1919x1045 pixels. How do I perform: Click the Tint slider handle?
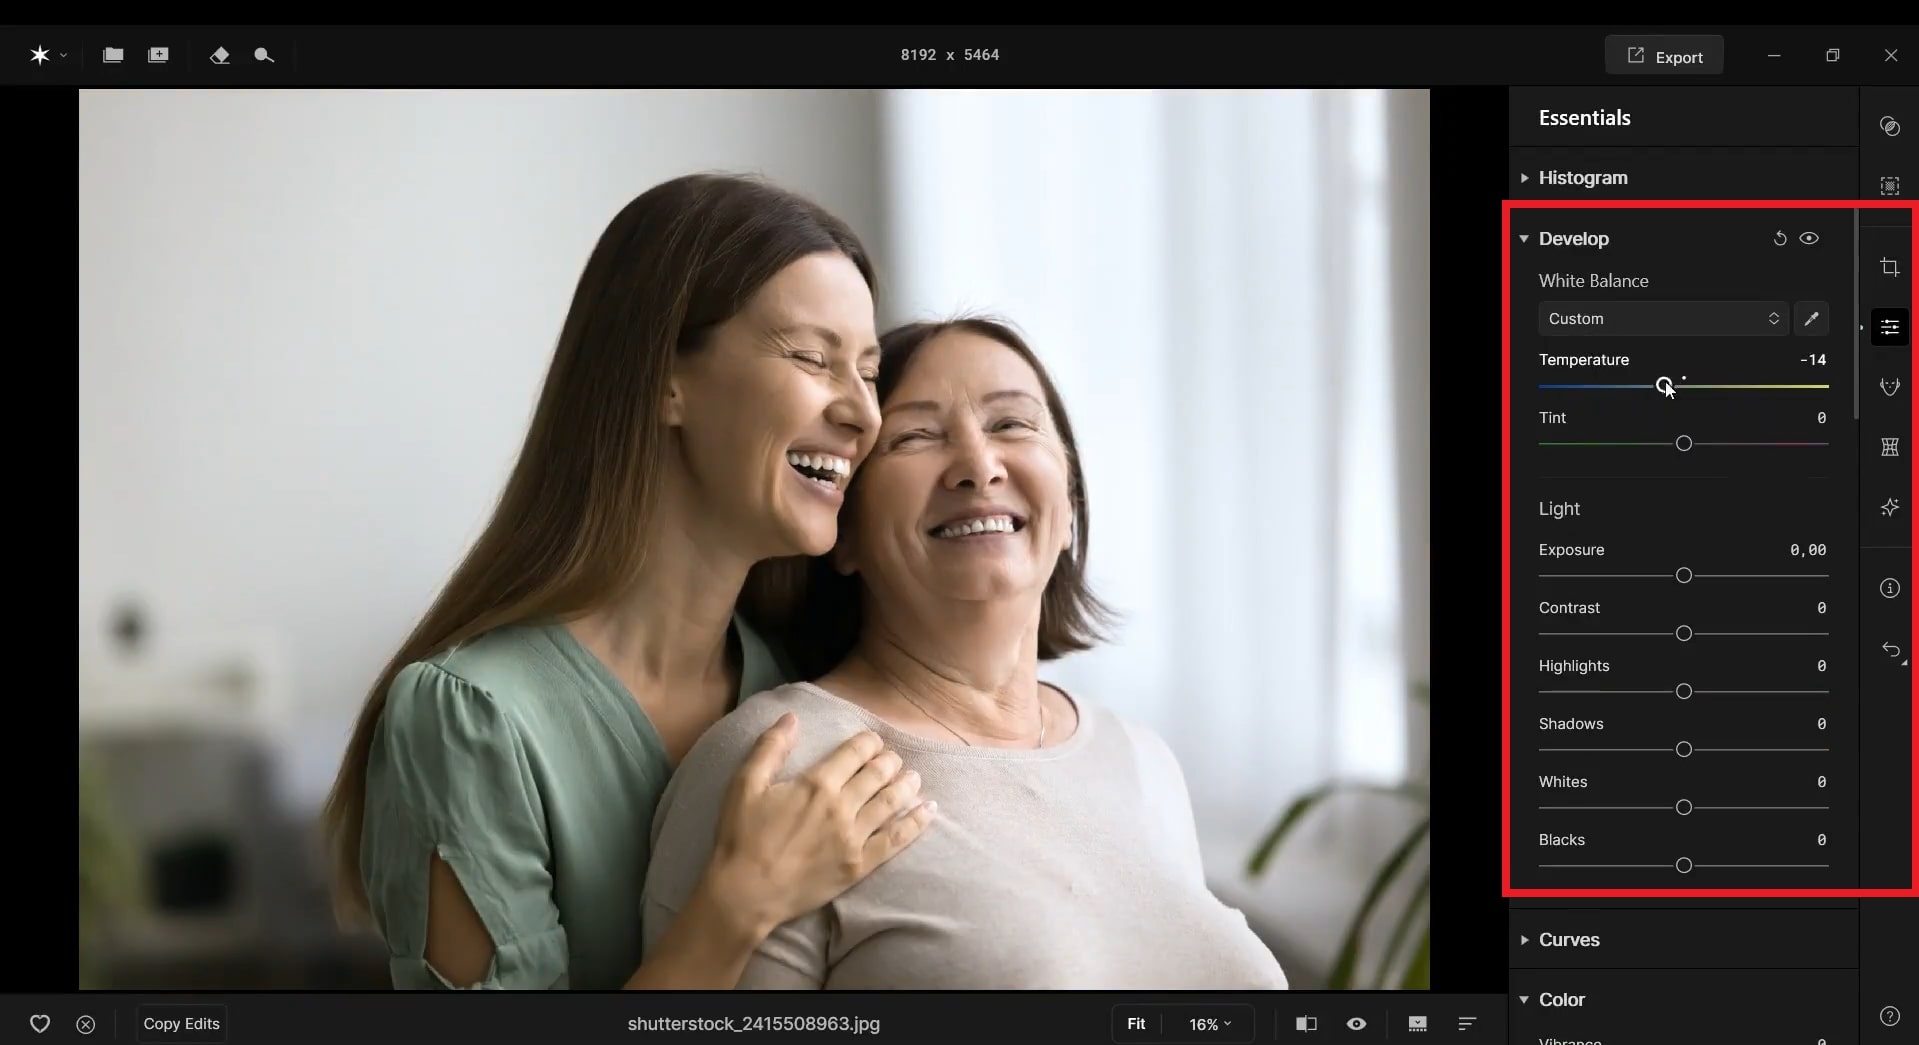tap(1684, 444)
